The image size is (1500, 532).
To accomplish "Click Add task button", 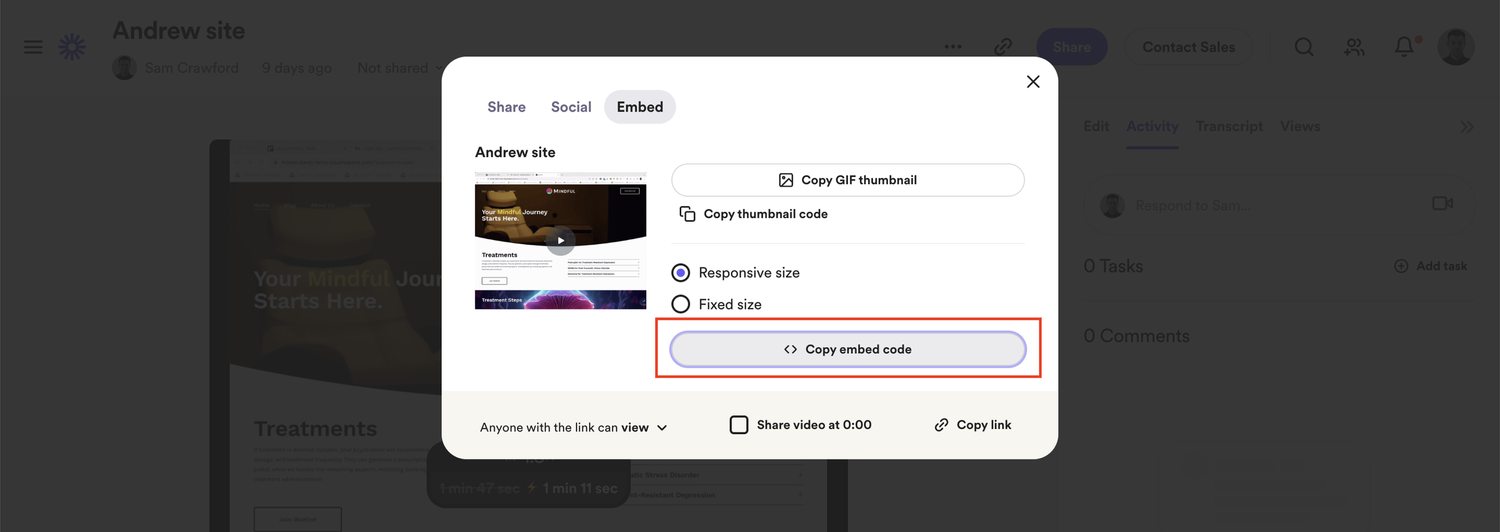I will coord(1431,266).
